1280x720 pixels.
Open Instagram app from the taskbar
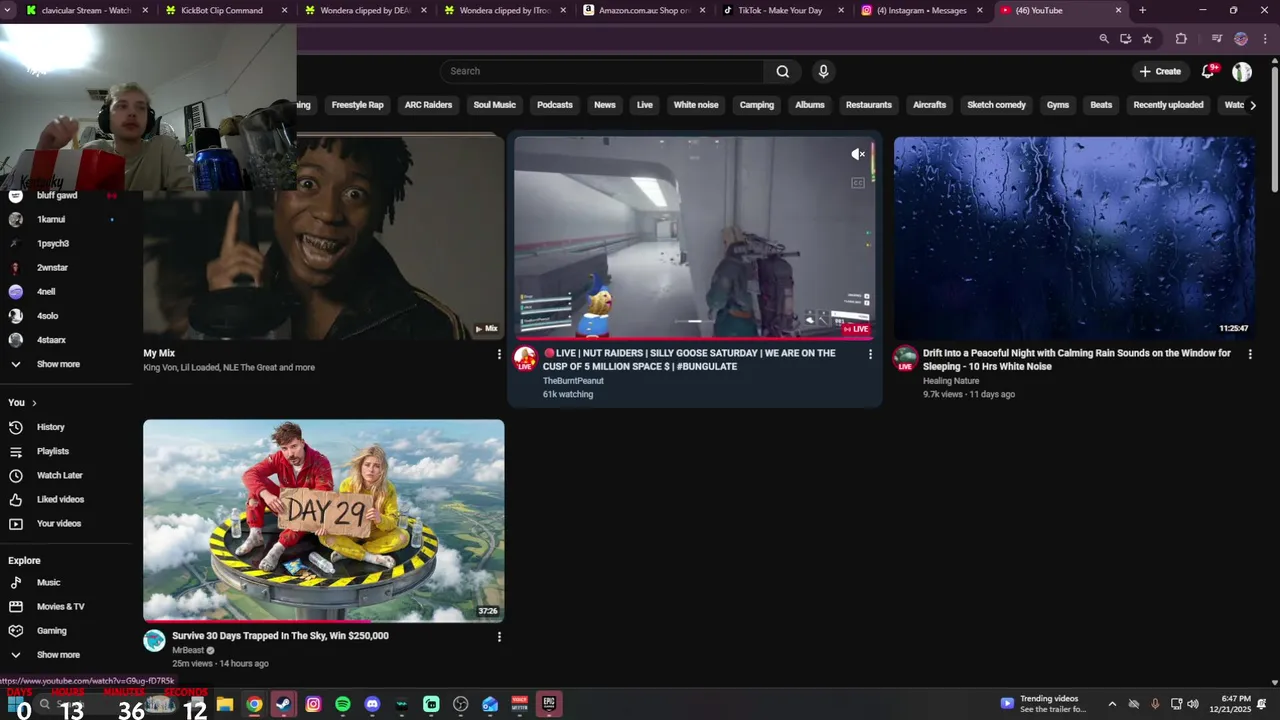(x=313, y=704)
